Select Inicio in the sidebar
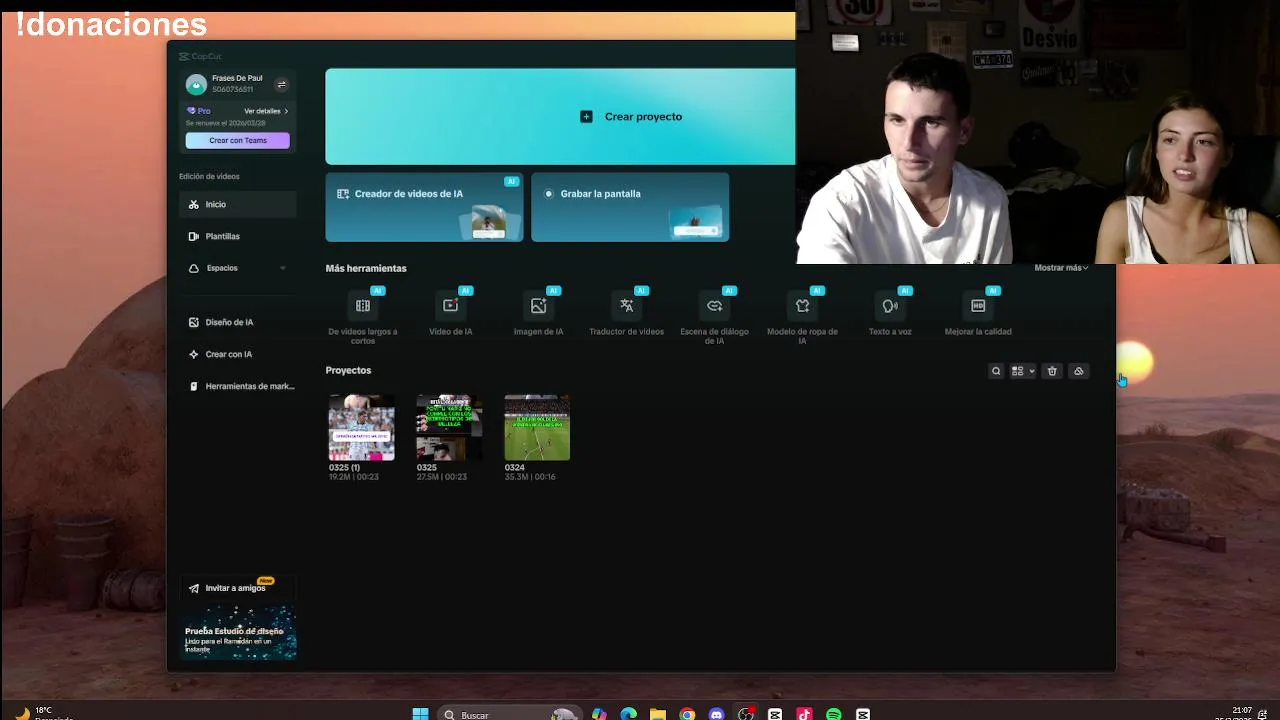 (x=238, y=204)
